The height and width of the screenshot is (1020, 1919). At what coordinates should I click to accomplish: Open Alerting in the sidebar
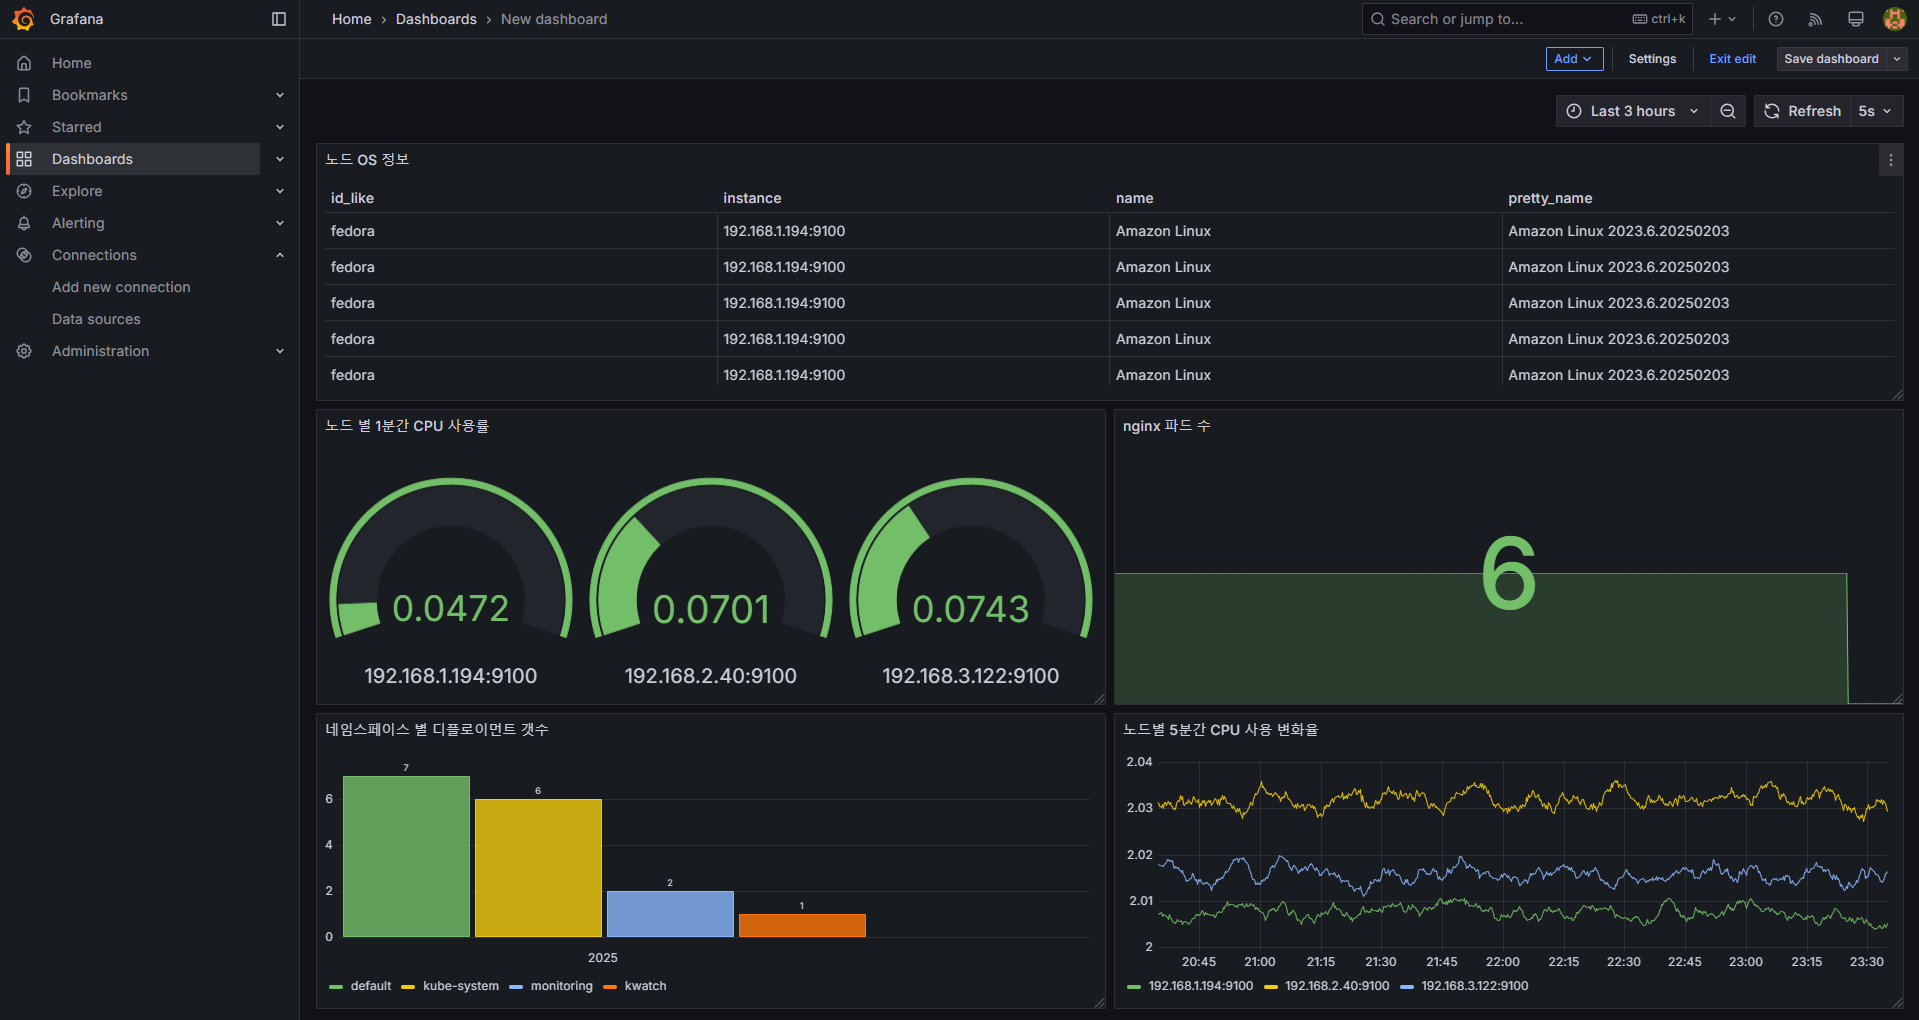pyautogui.click(x=78, y=223)
